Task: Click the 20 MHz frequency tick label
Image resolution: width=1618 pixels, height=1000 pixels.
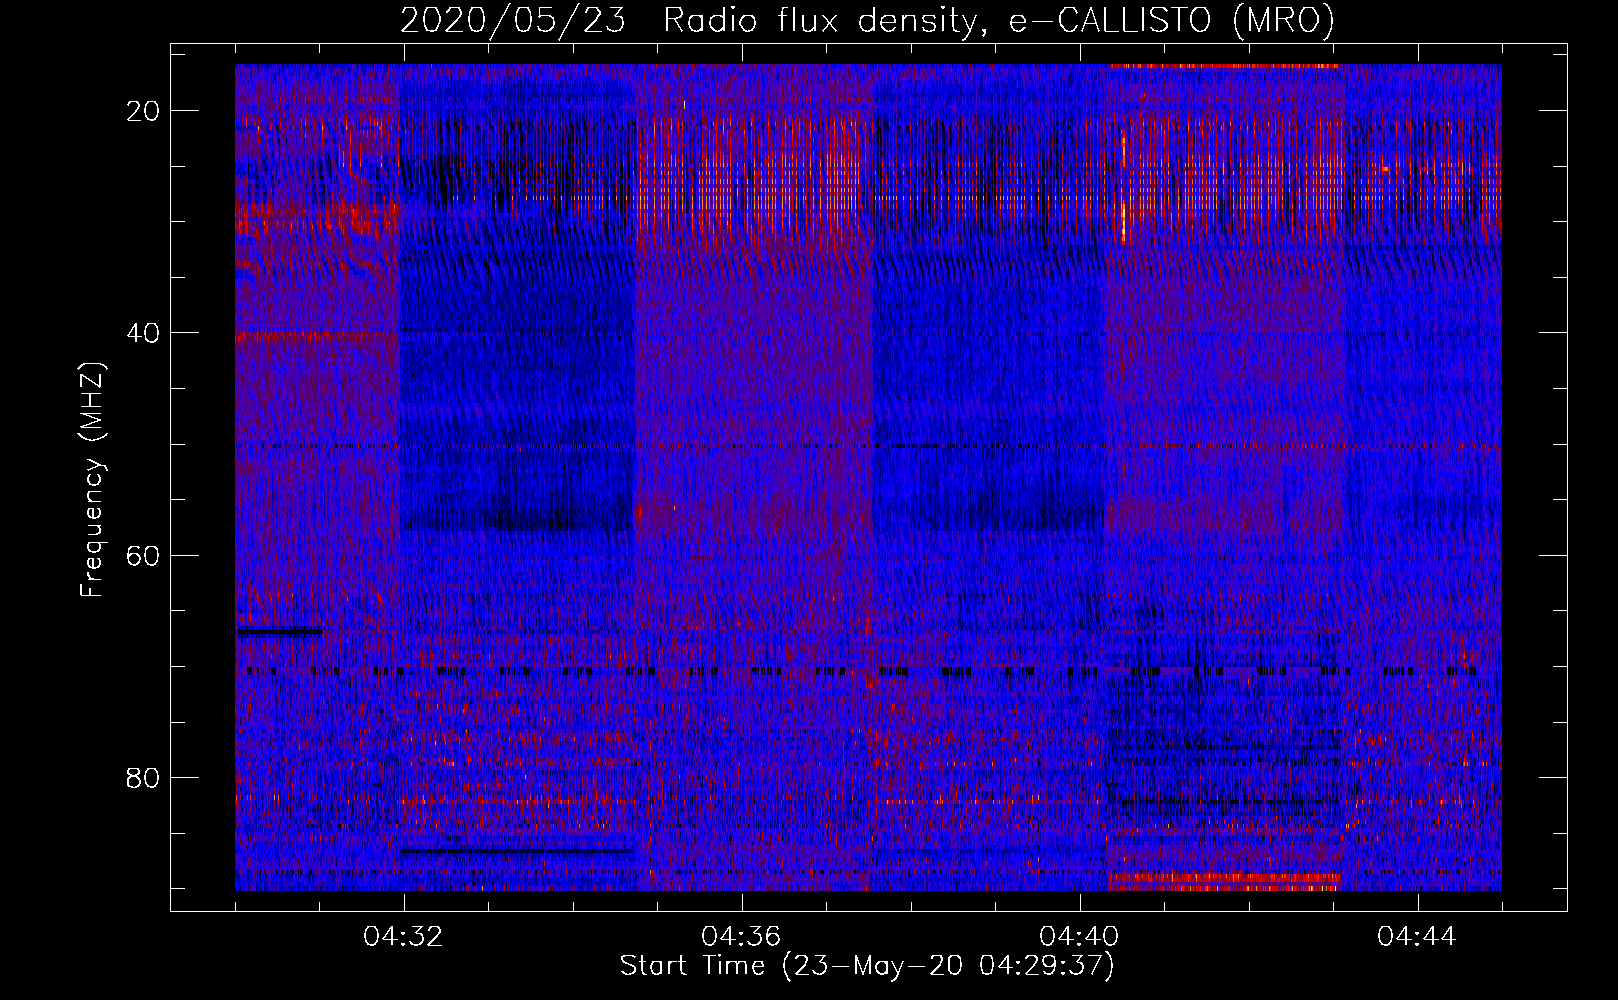Action: click(x=144, y=111)
